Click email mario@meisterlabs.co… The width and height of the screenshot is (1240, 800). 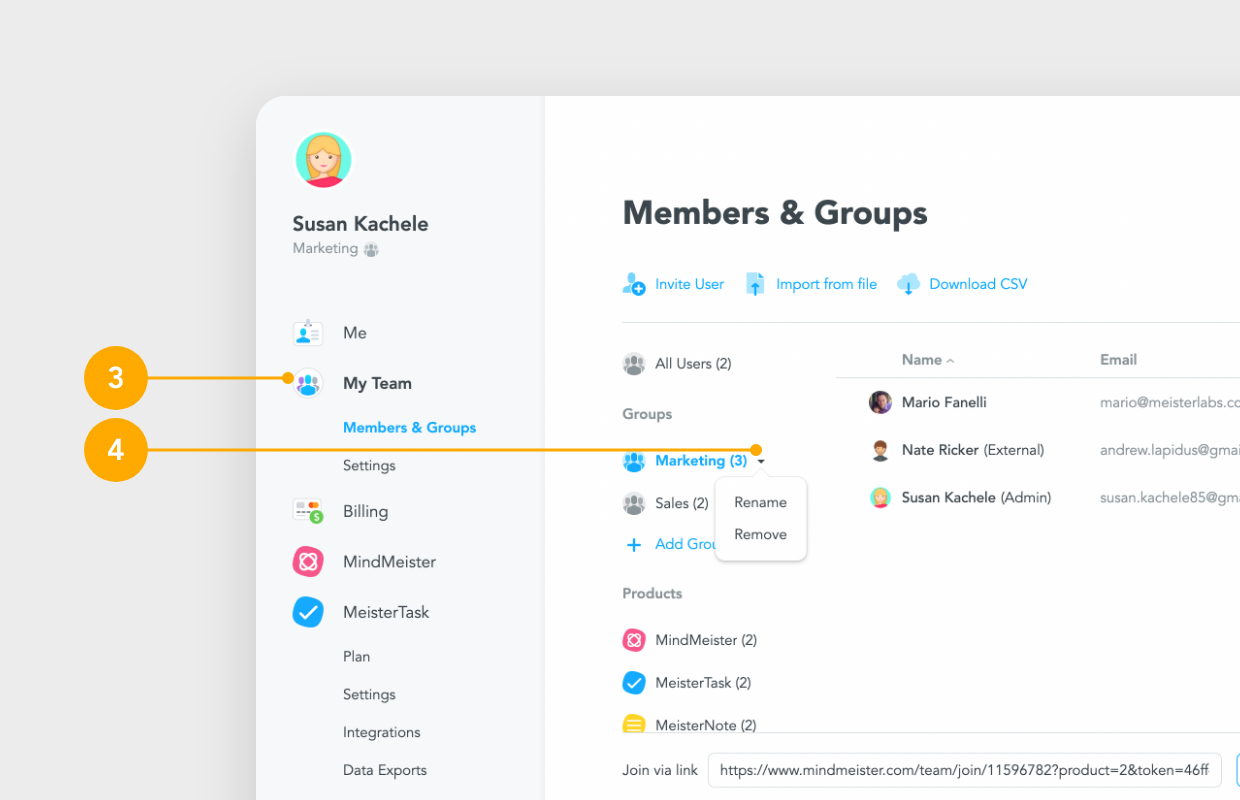1170,403
